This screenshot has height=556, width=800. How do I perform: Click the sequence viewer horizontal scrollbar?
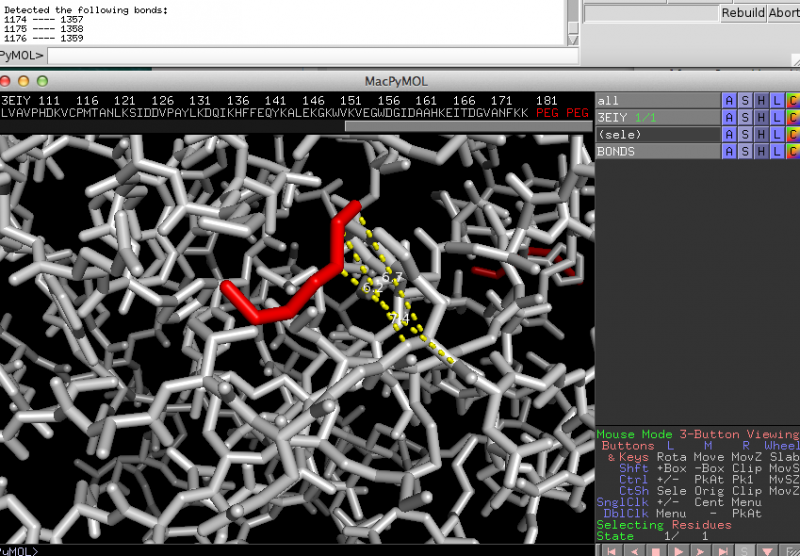(467, 126)
